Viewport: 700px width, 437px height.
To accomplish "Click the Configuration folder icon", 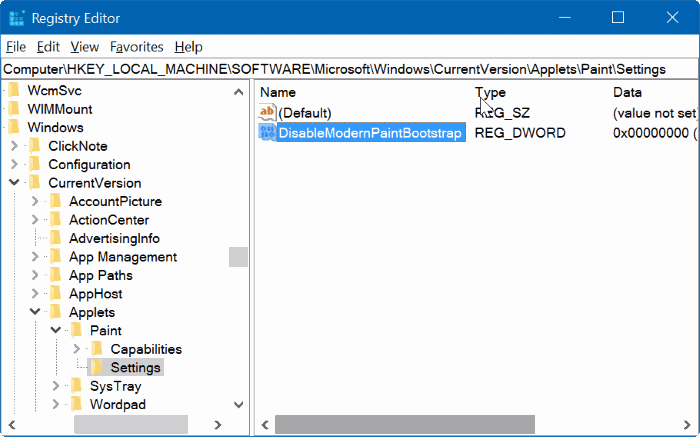I will (35, 164).
